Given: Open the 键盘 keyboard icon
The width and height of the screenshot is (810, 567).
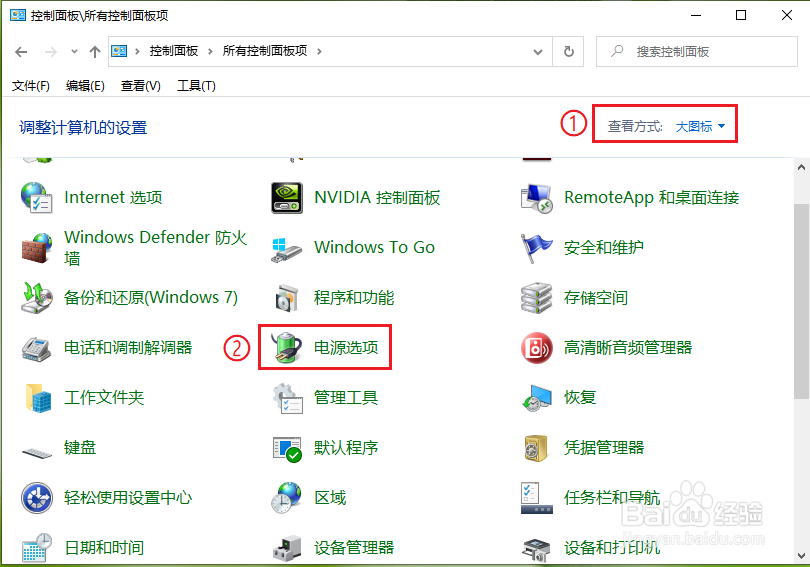Looking at the screenshot, I should (37, 453).
